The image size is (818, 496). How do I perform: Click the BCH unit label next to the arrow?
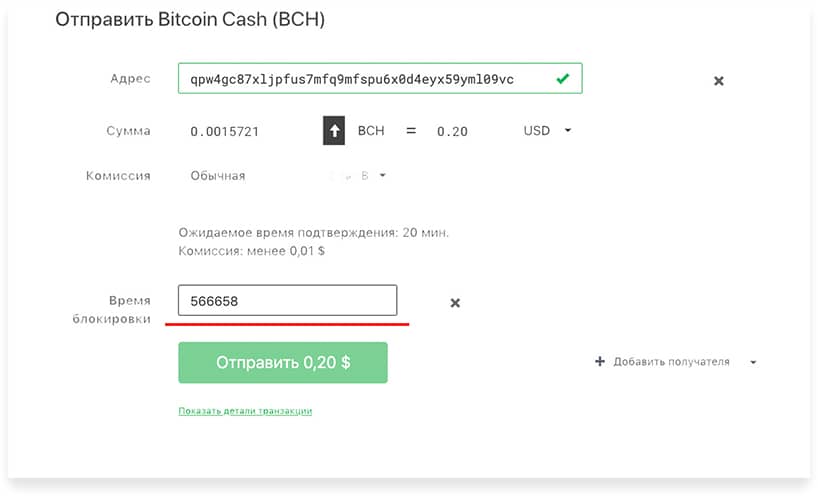tap(371, 130)
